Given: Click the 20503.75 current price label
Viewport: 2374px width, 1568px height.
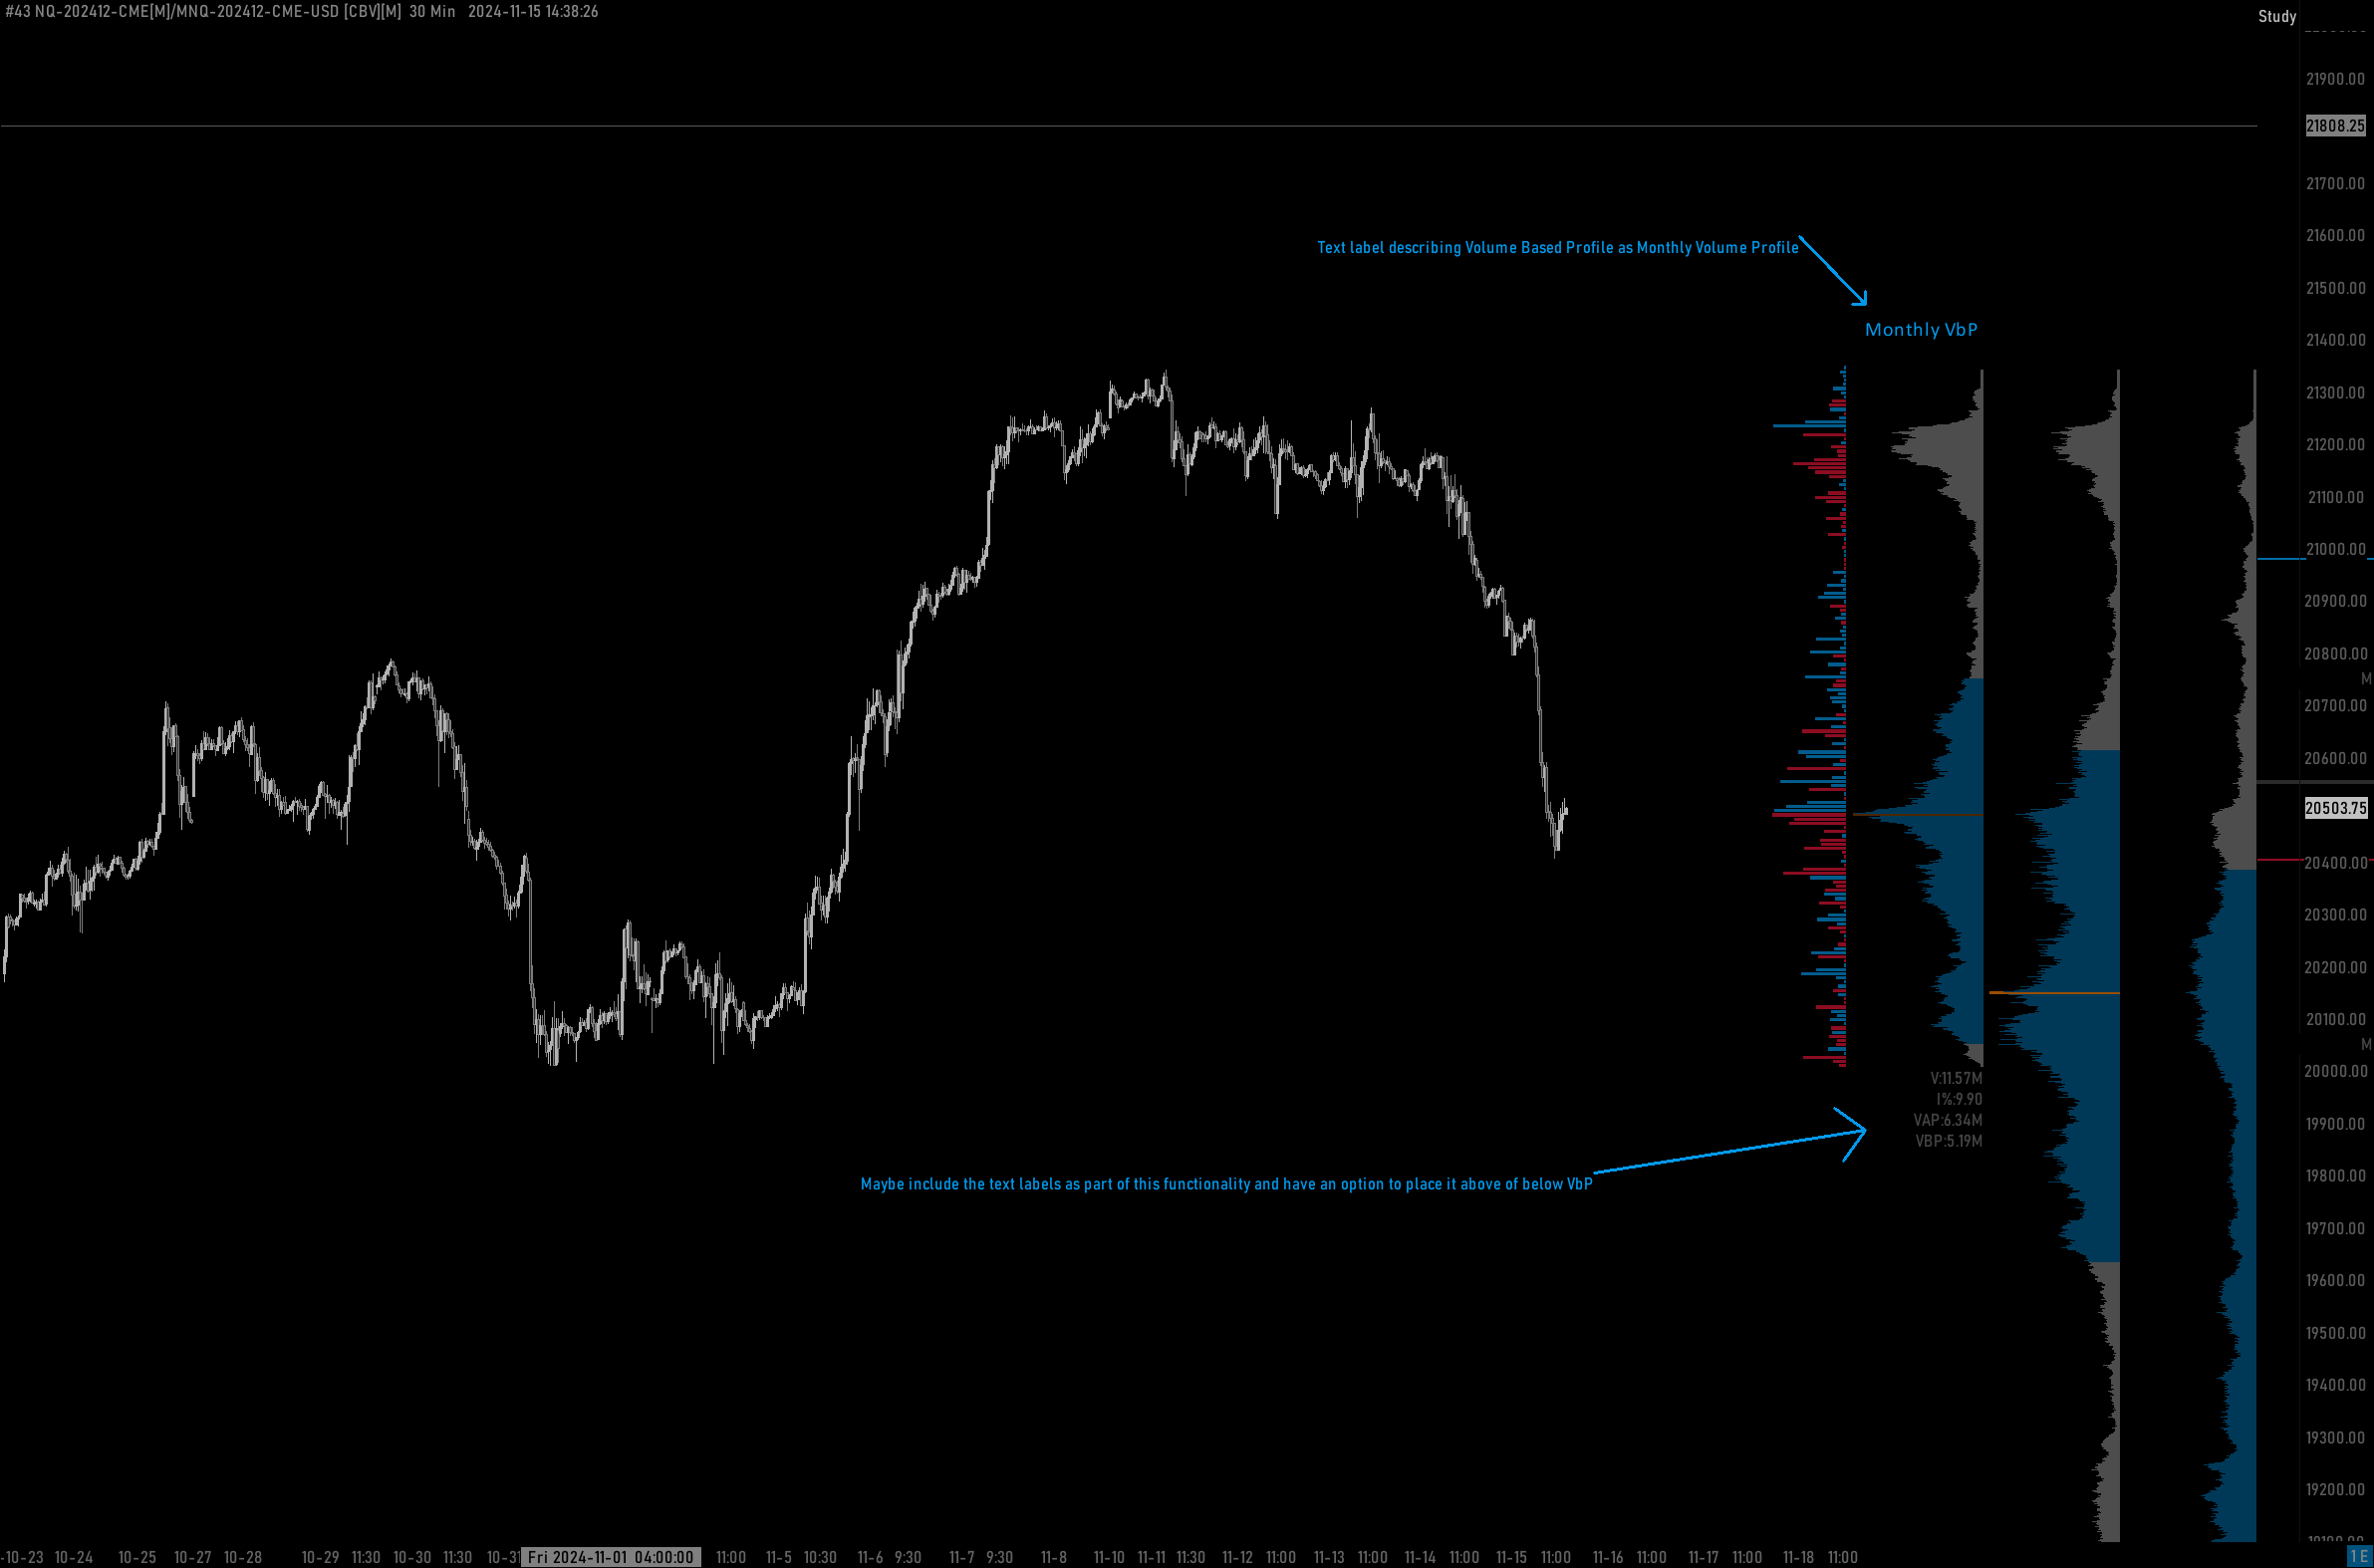Looking at the screenshot, I should coord(2335,808).
